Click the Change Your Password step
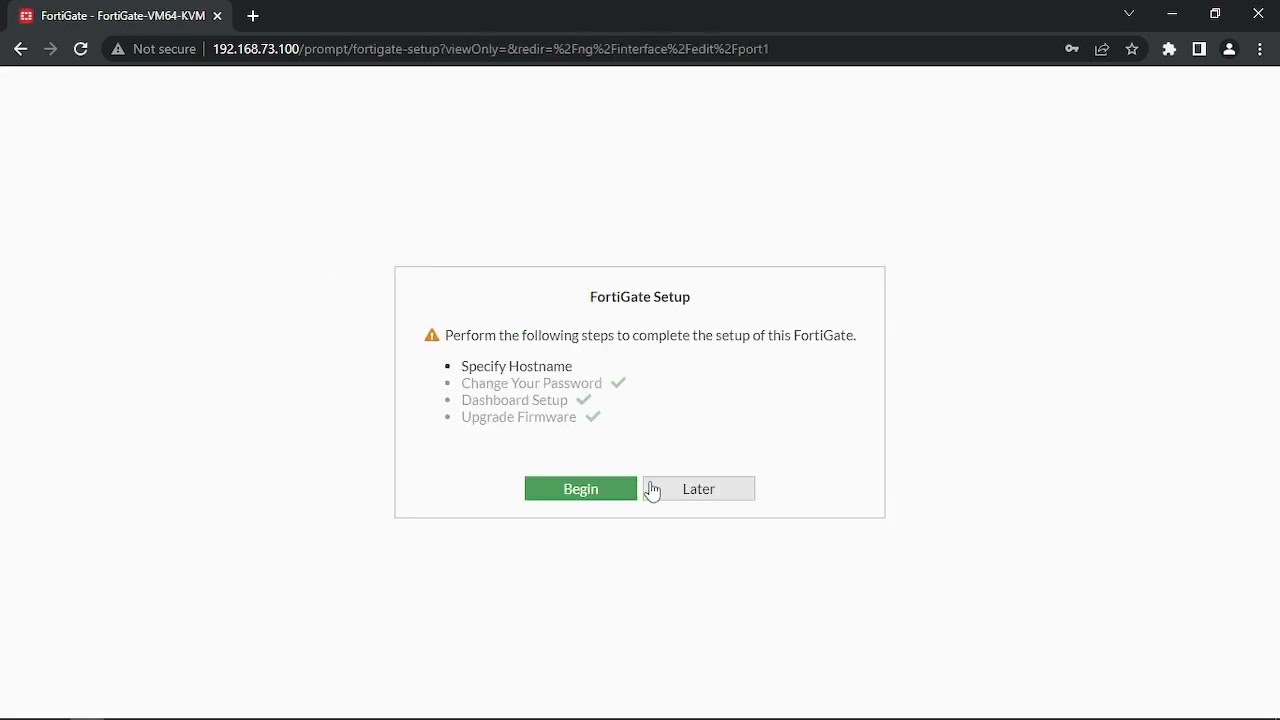1280x720 pixels. coord(531,383)
